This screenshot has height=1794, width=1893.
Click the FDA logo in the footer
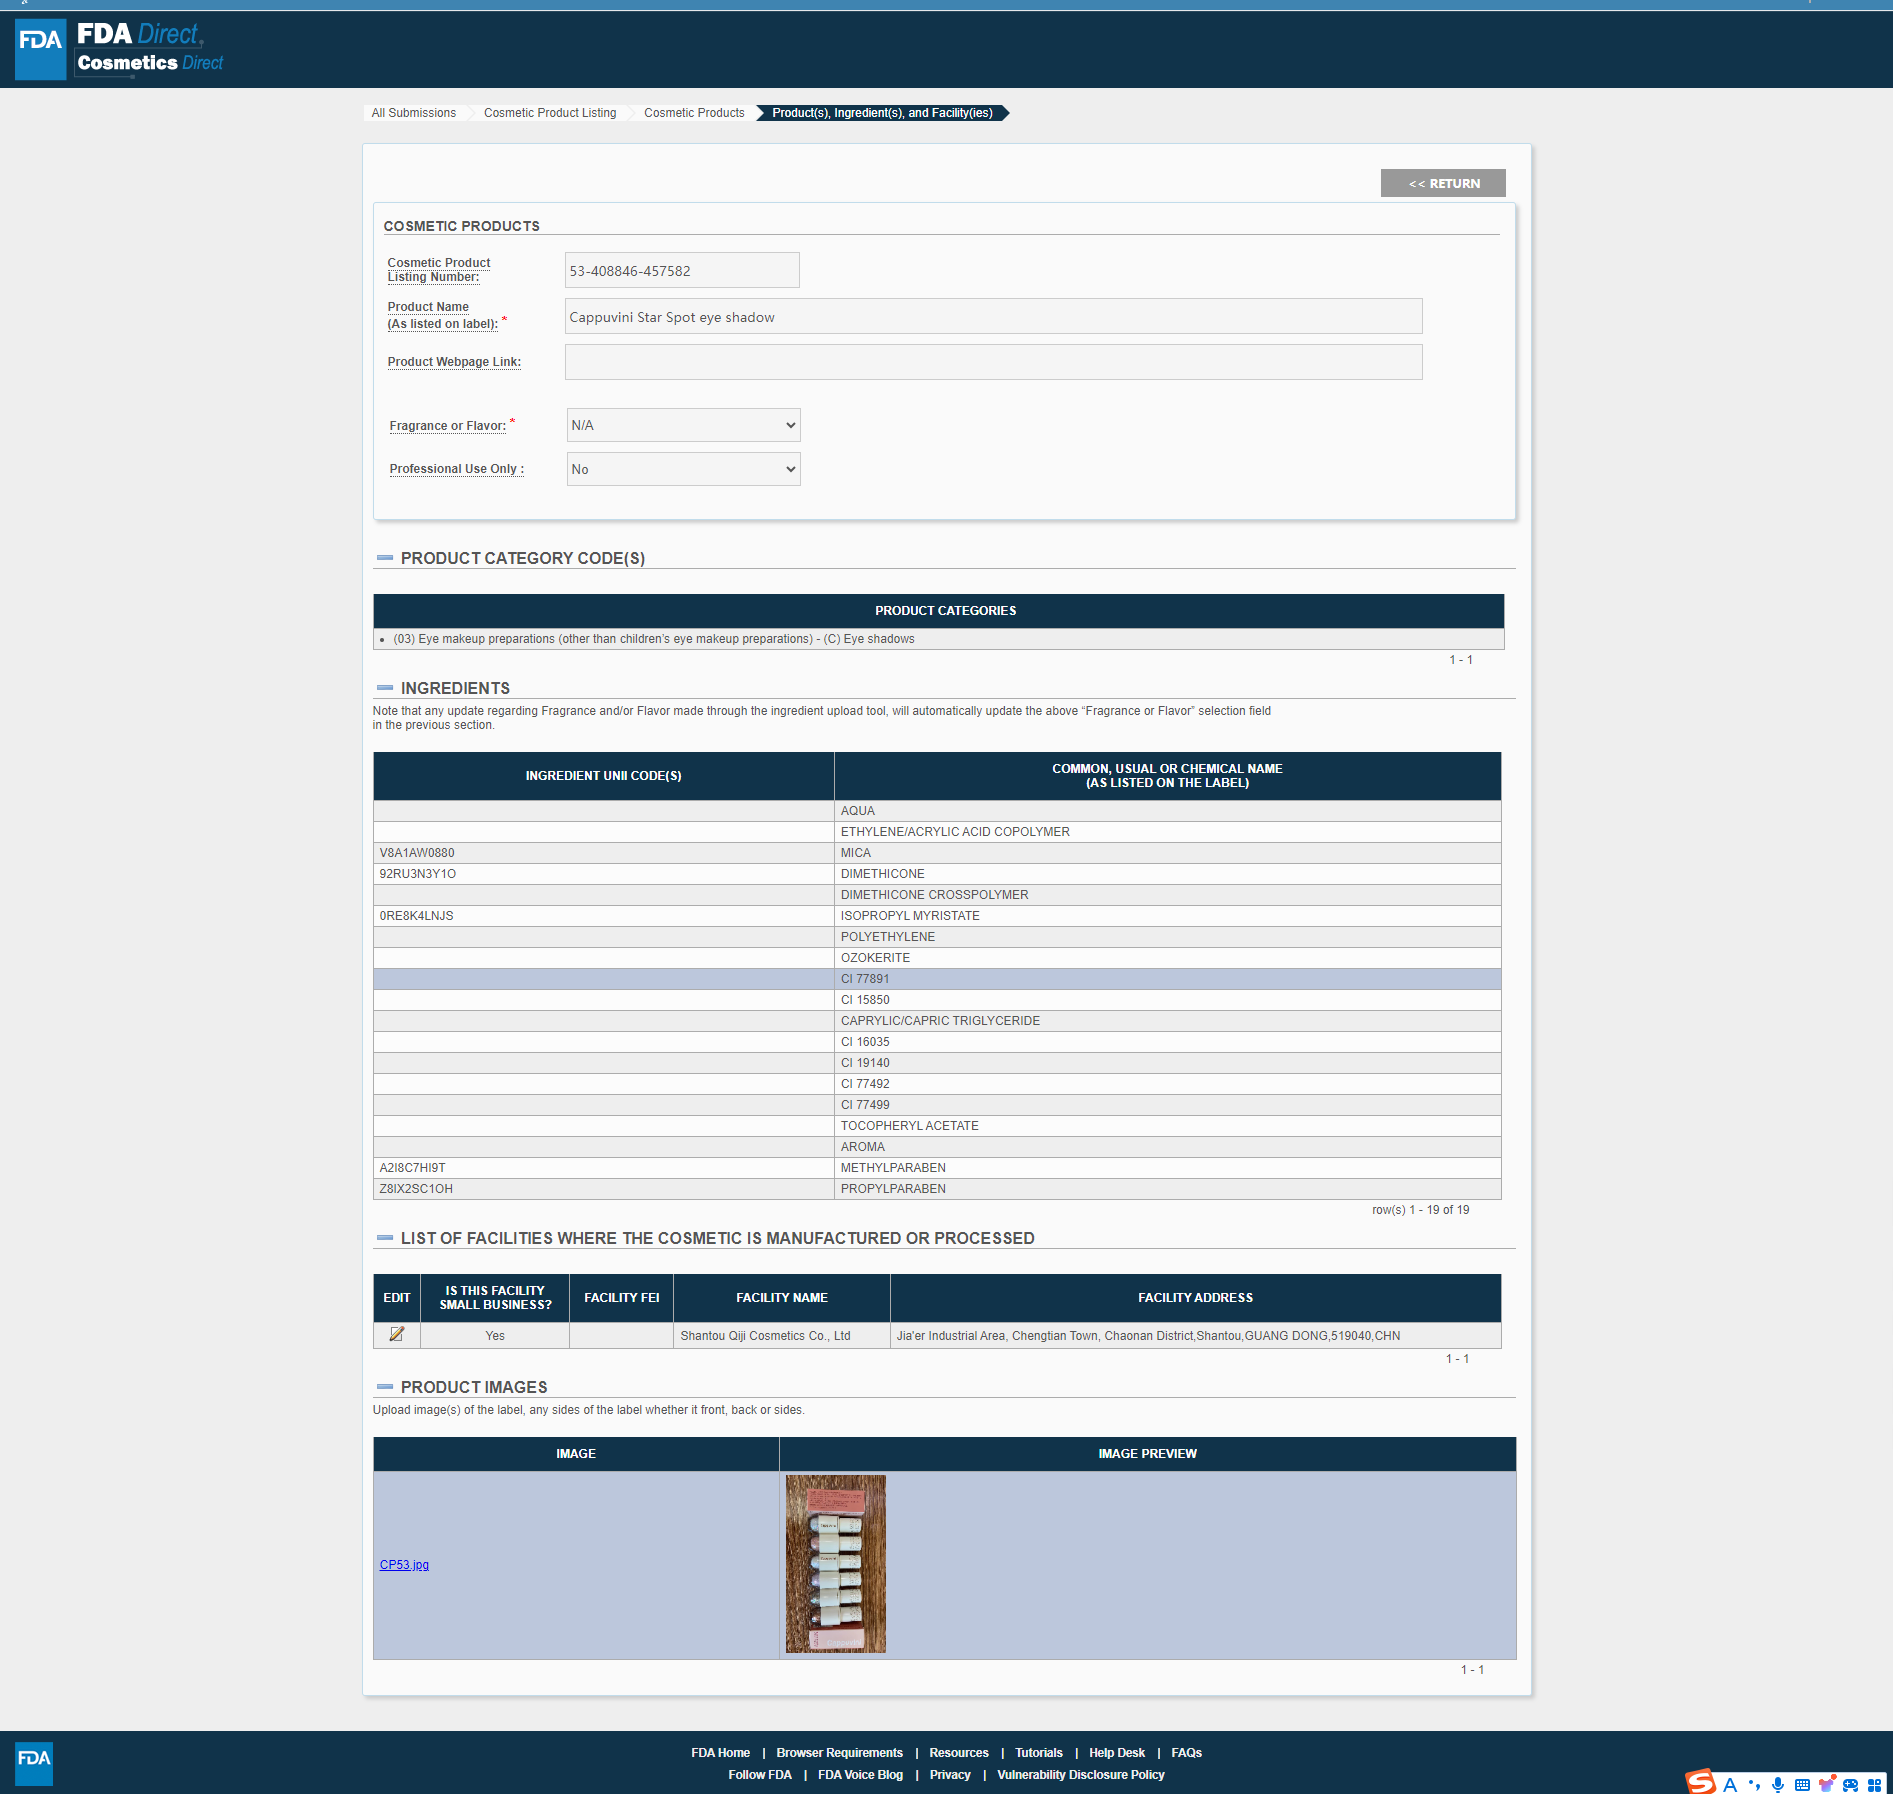pyautogui.click(x=34, y=1763)
